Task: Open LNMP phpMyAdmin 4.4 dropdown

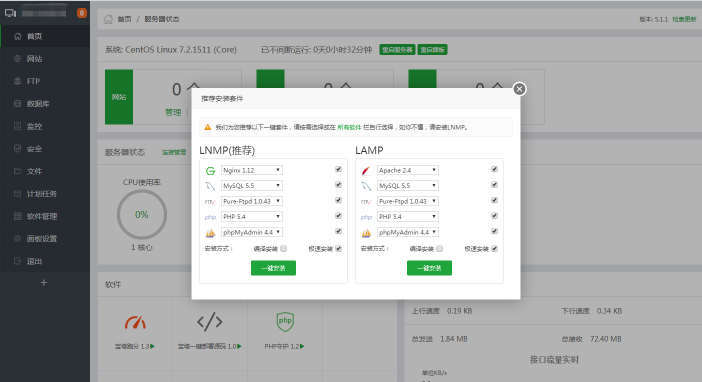Action: (x=252, y=232)
